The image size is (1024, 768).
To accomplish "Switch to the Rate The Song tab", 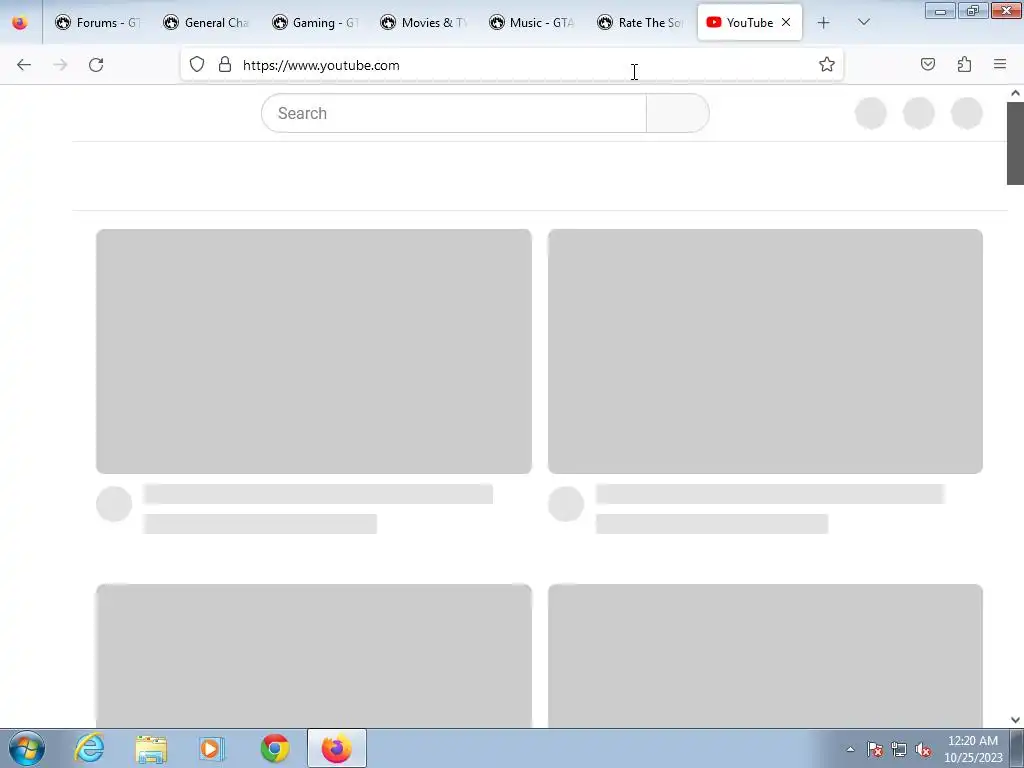I will click(641, 23).
